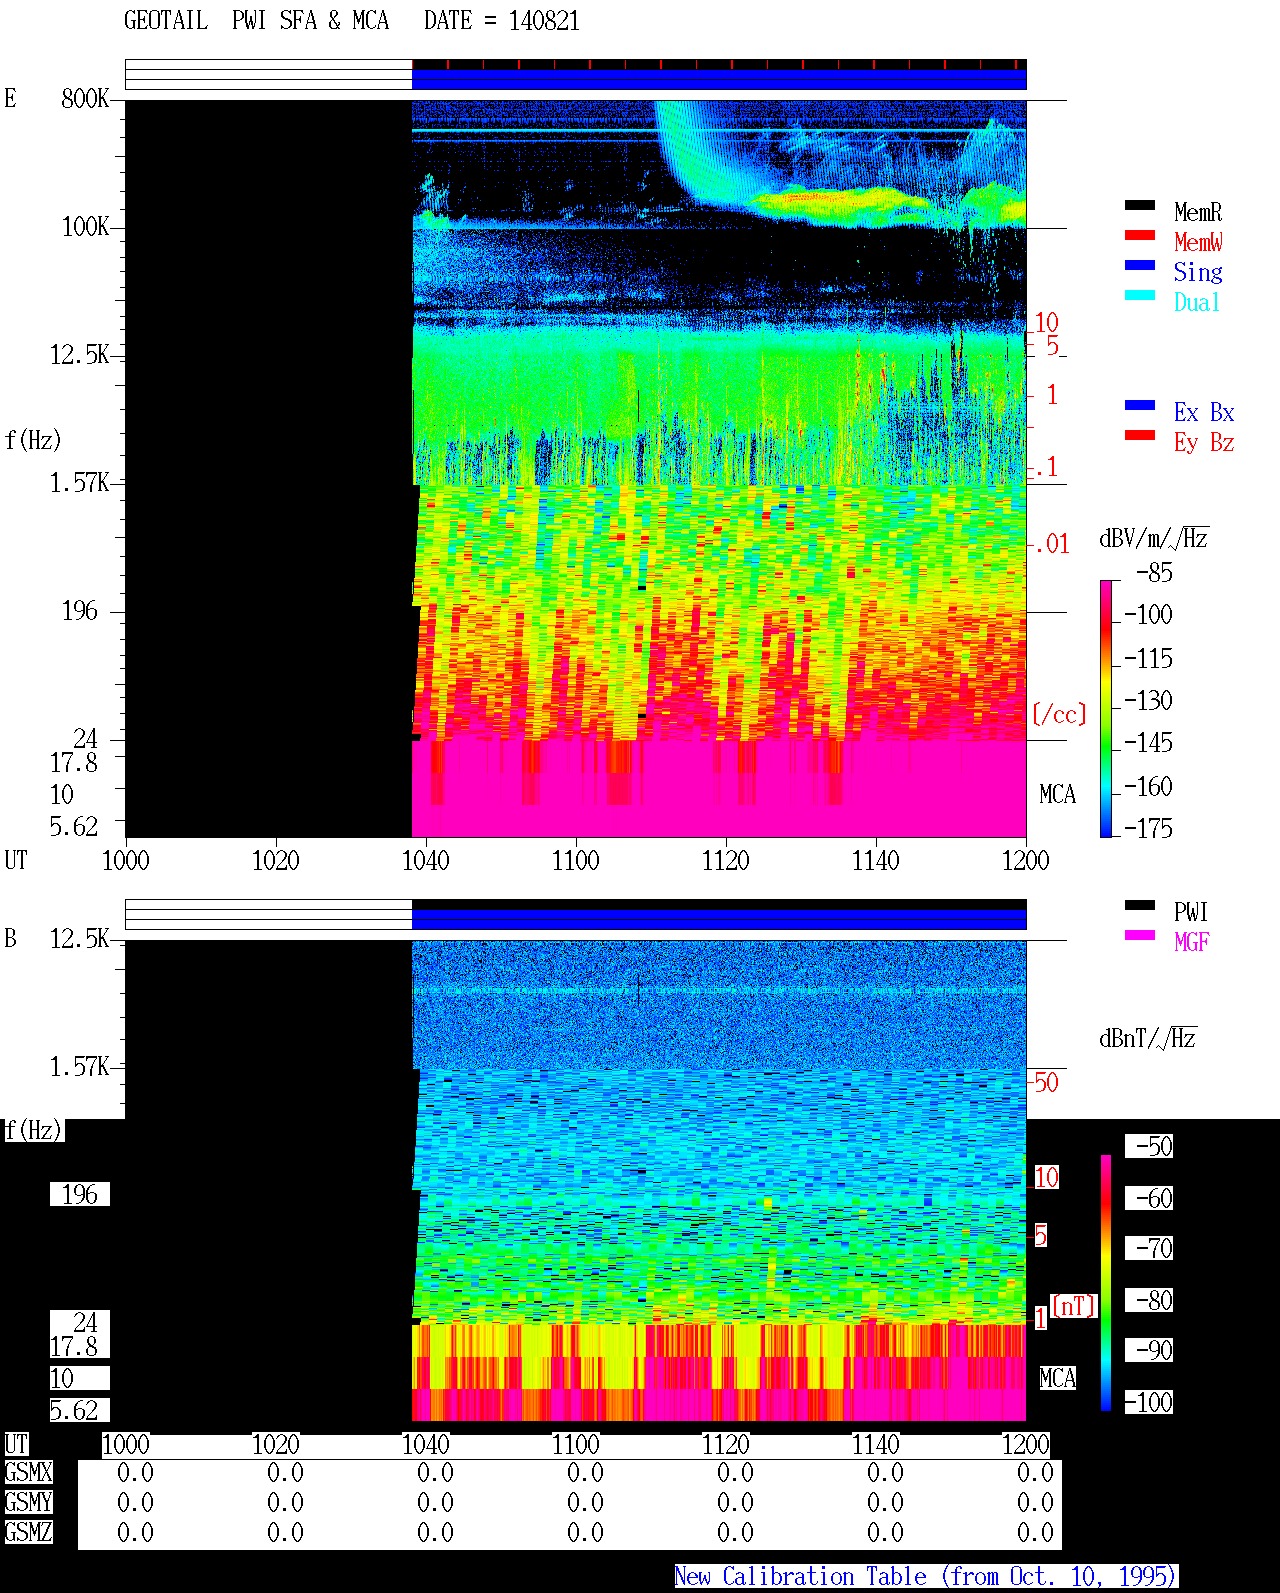The image size is (1280, 1593).
Task: Click the 'Ex Bx' legend label
Action: click(1204, 412)
